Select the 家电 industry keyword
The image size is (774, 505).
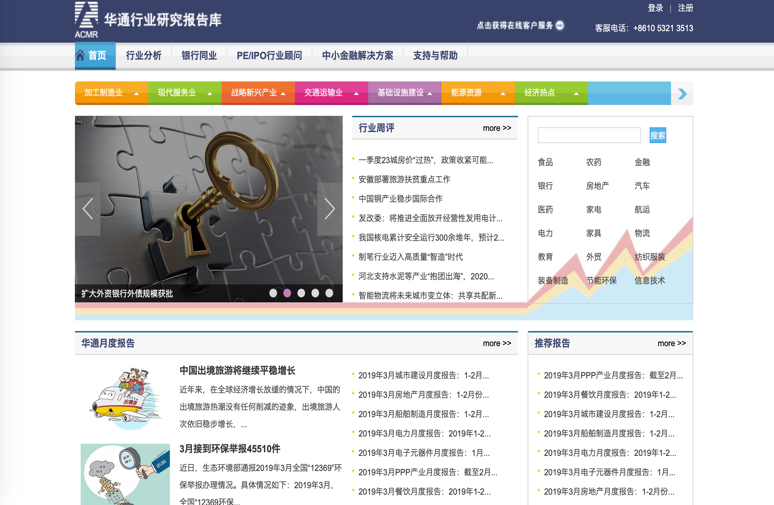pyautogui.click(x=594, y=209)
